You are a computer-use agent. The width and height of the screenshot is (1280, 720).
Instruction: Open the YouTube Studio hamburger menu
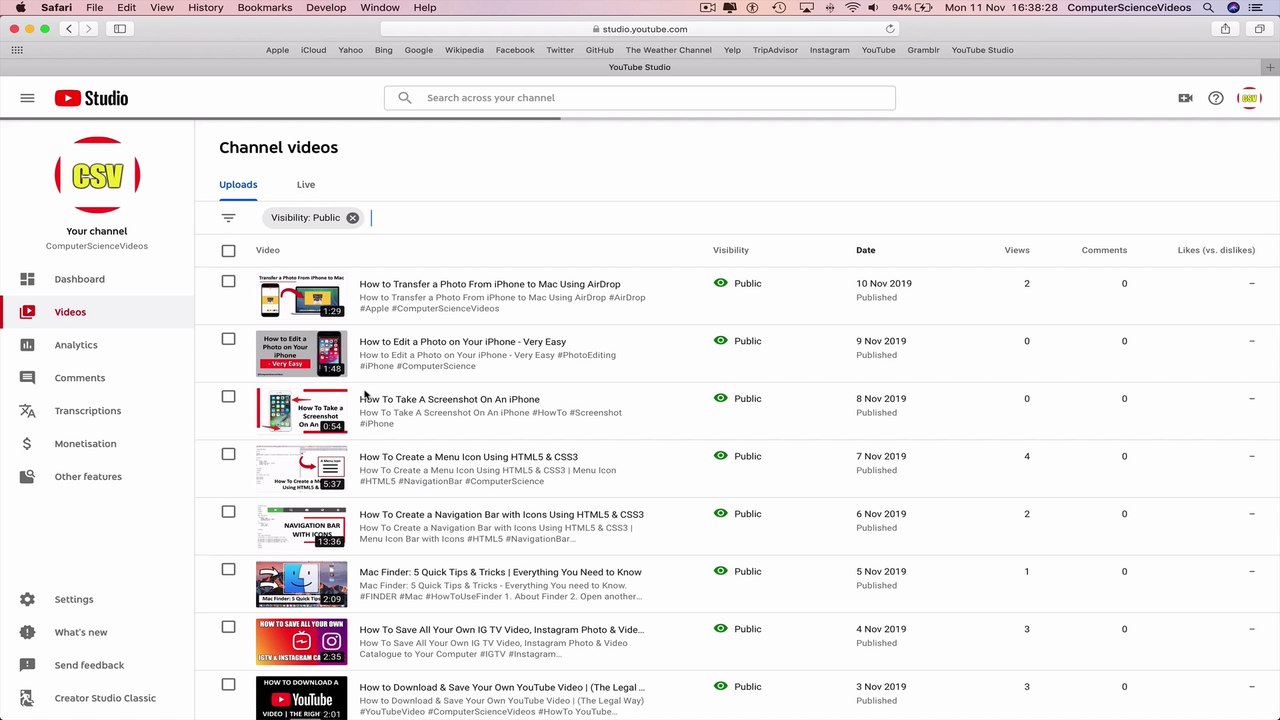click(27, 98)
